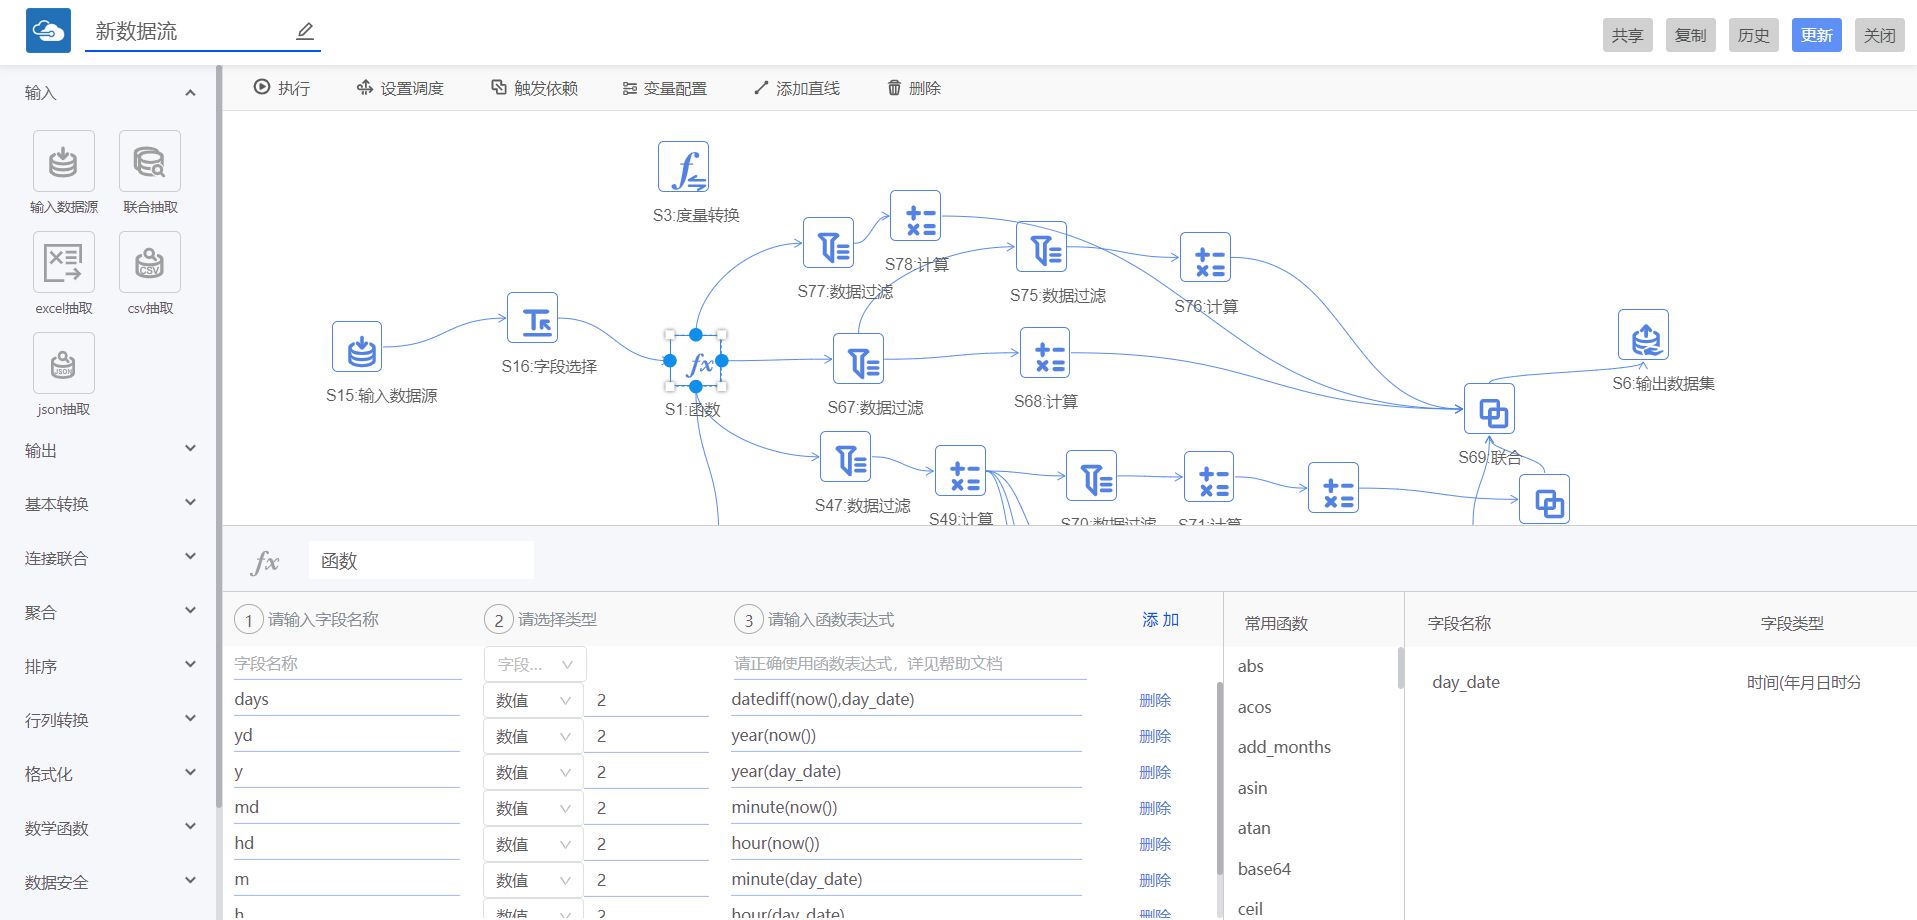Select the excel抽取 component icon
This screenshot has height=920, width=1917.
(x=64, y=262)
